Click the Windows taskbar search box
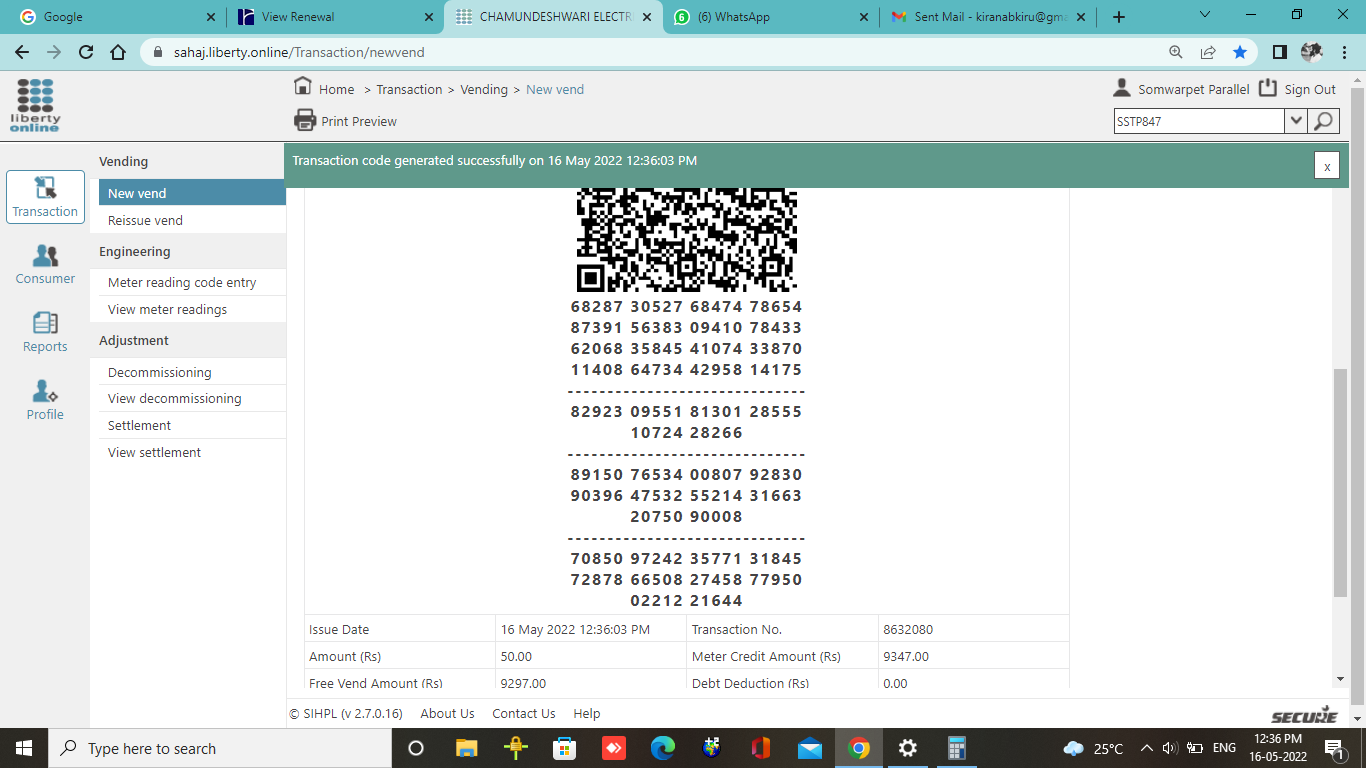 (219, 748)
